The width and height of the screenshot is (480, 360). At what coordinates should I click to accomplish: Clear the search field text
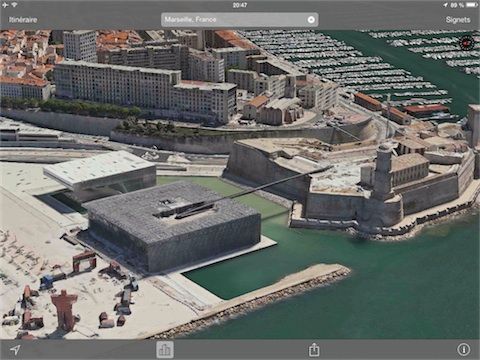(311, 20)
